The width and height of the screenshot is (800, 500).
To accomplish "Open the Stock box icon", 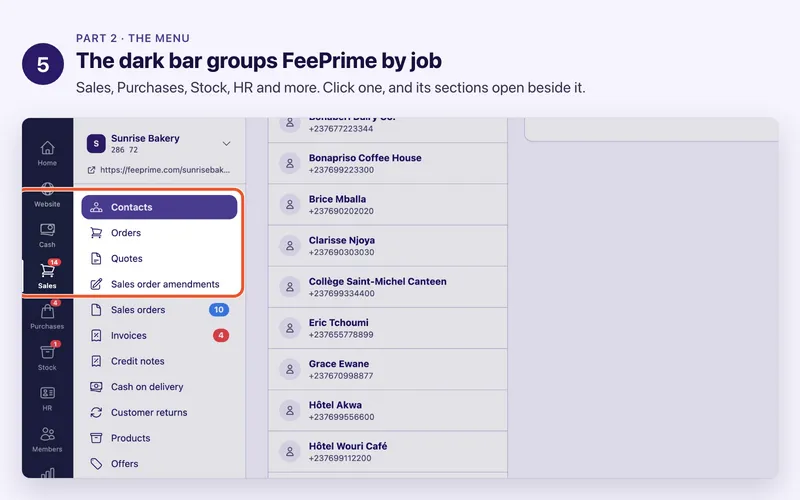I will pyautogui.click(x=47, y=352).
